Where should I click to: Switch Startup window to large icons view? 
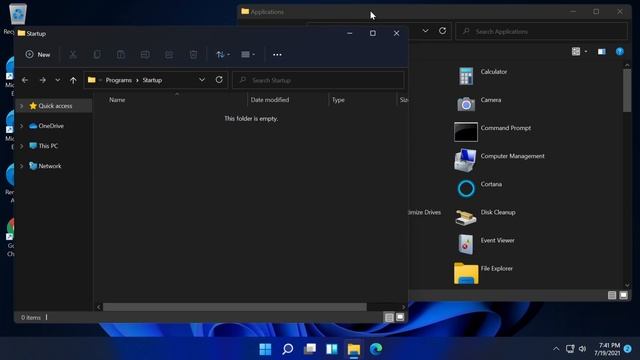coord(400,317)
